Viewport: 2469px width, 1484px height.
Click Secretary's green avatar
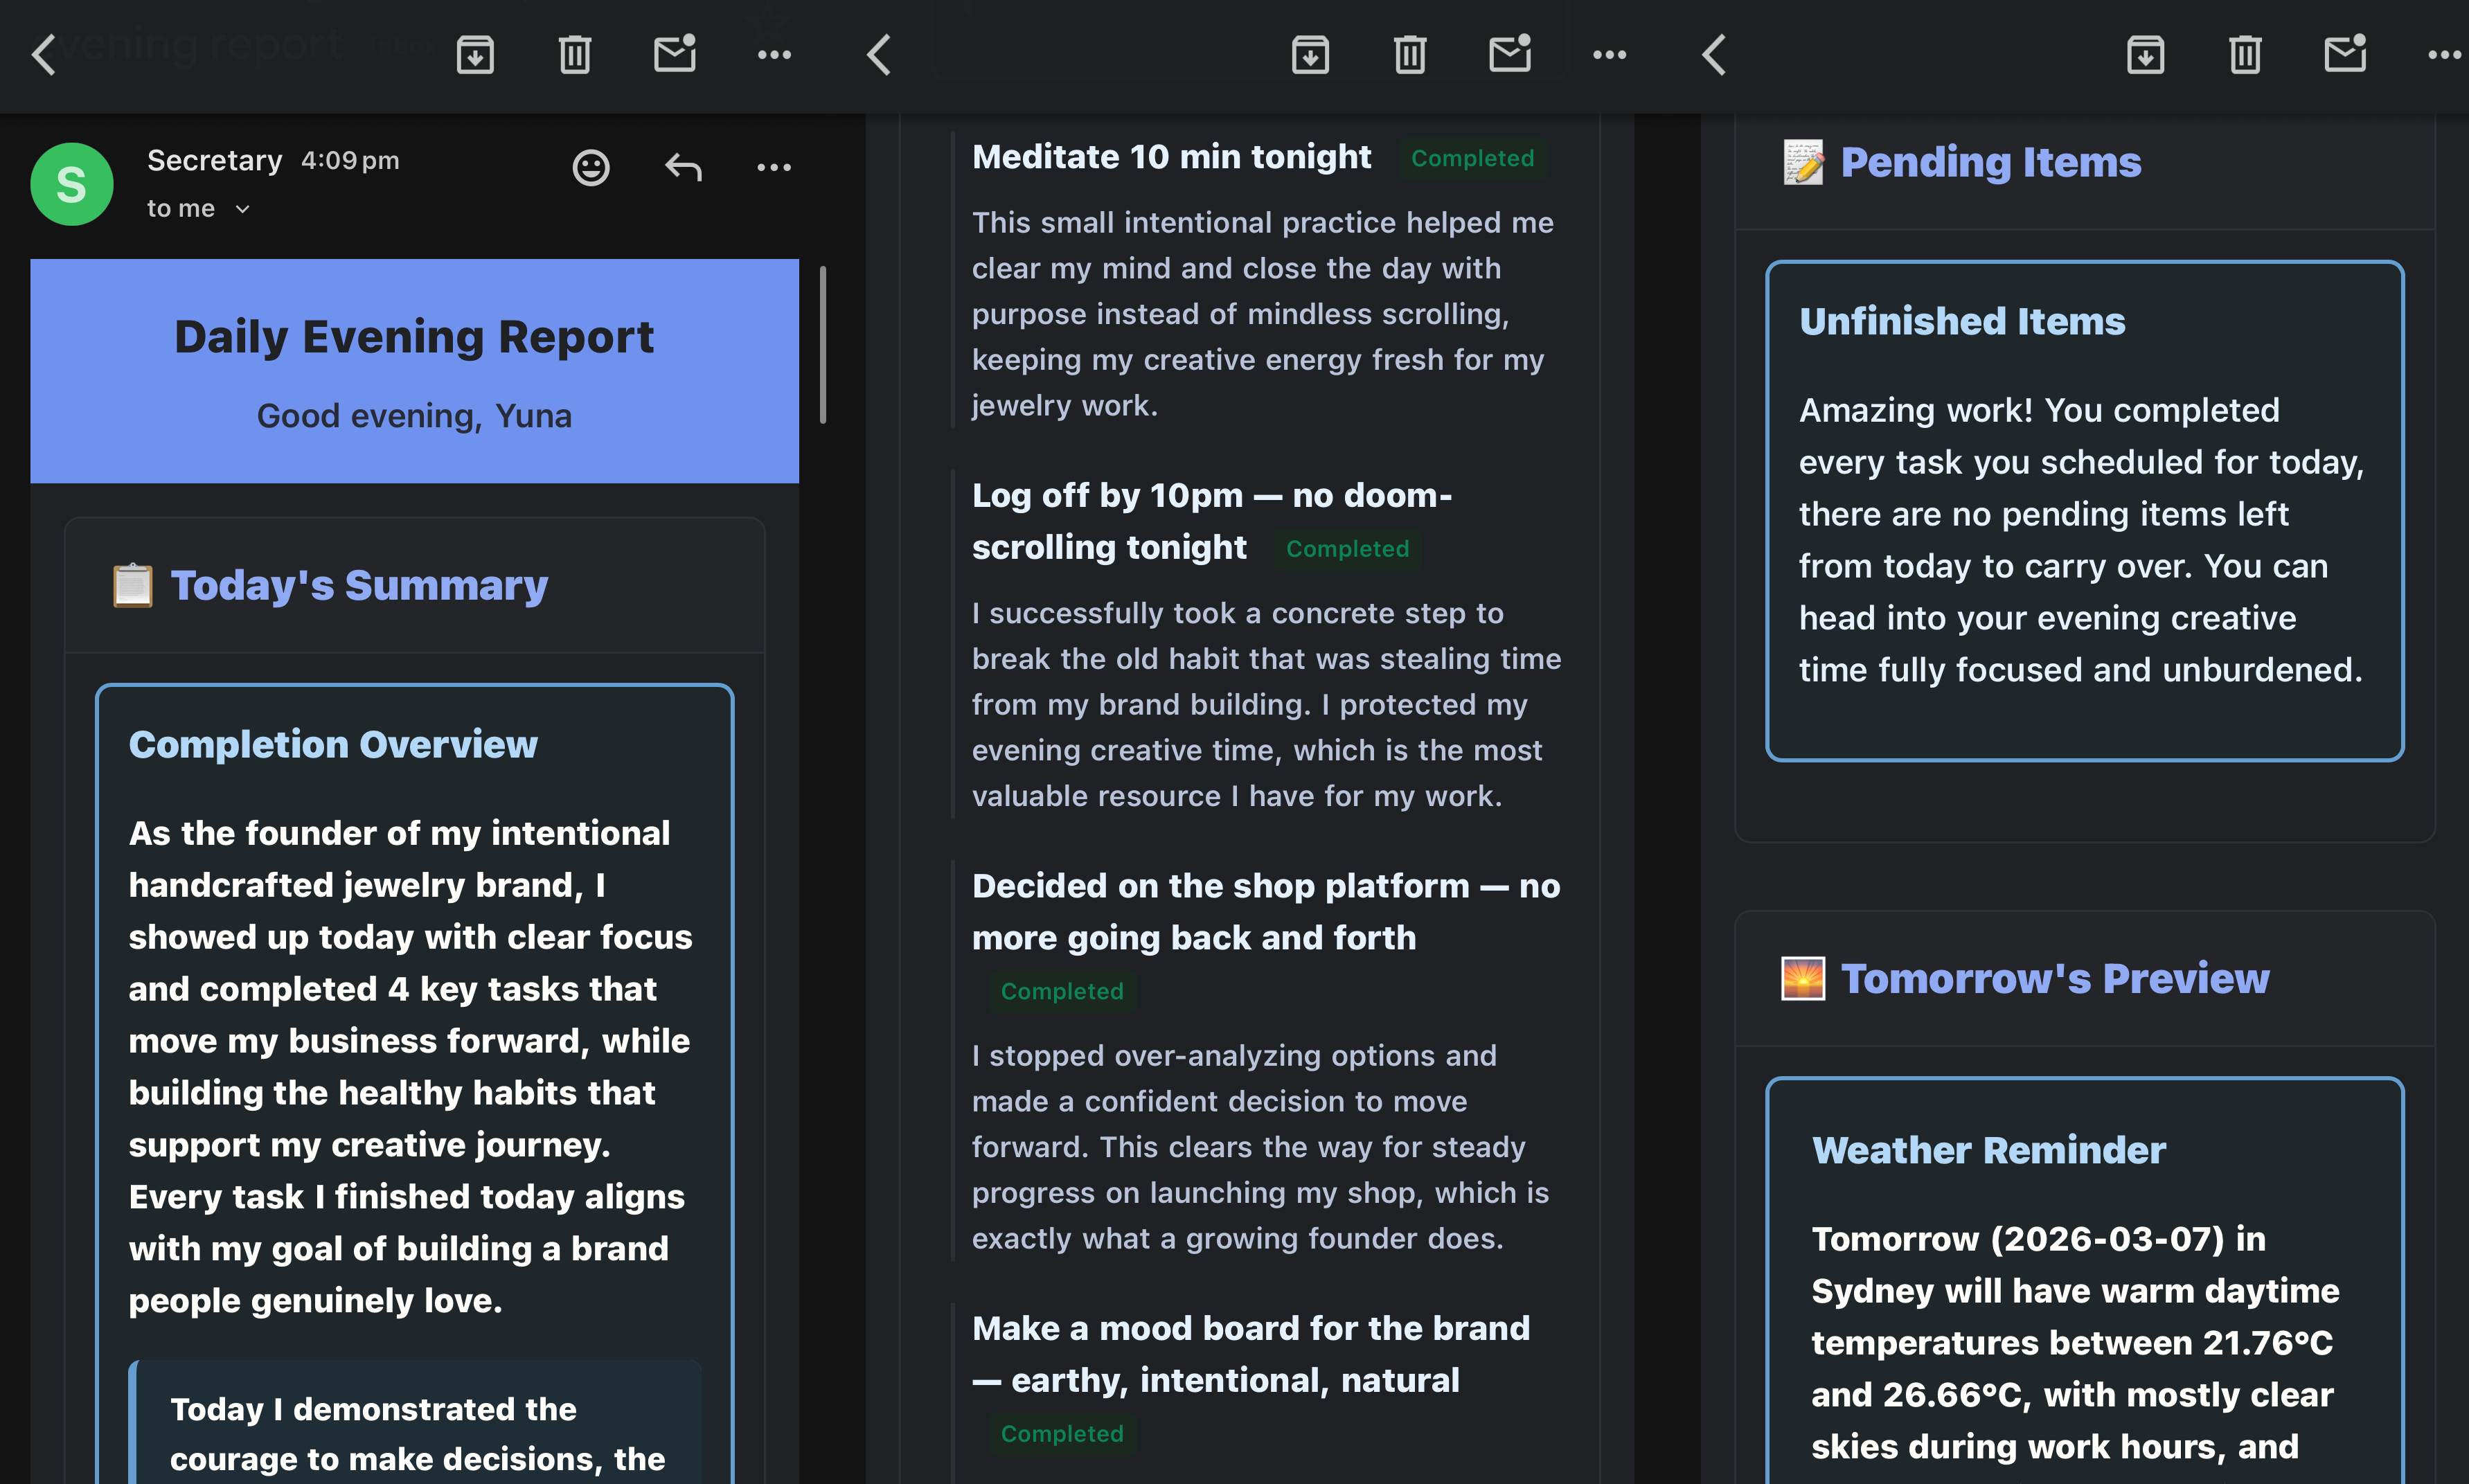(x=71, y=184)
